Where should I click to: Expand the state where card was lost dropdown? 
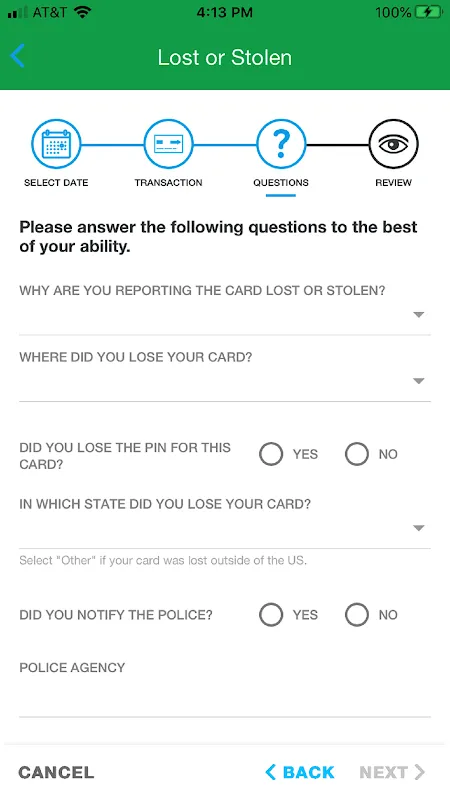click(225, 529)
